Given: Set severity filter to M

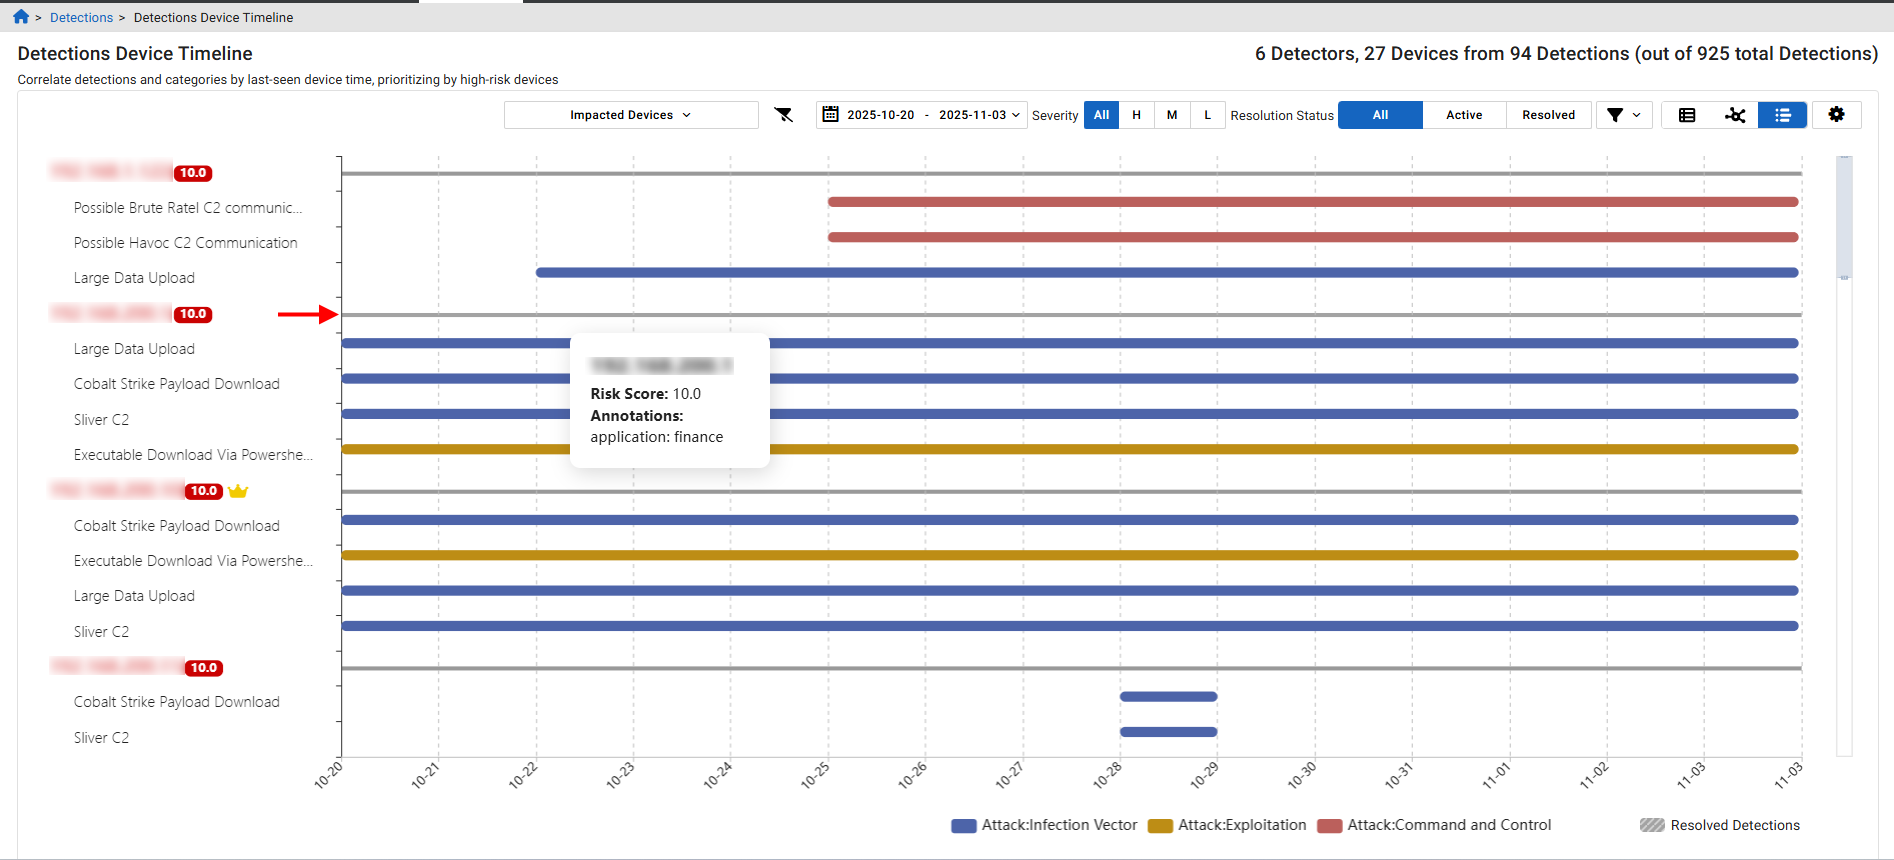Looking at the screenshot, I should pos(1172,115).
